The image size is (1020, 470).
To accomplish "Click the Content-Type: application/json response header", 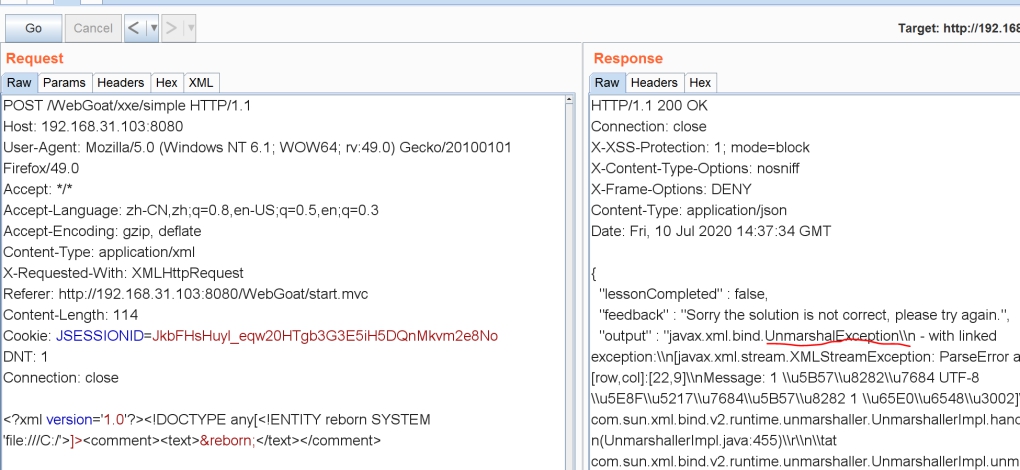I will pos(689,210).
